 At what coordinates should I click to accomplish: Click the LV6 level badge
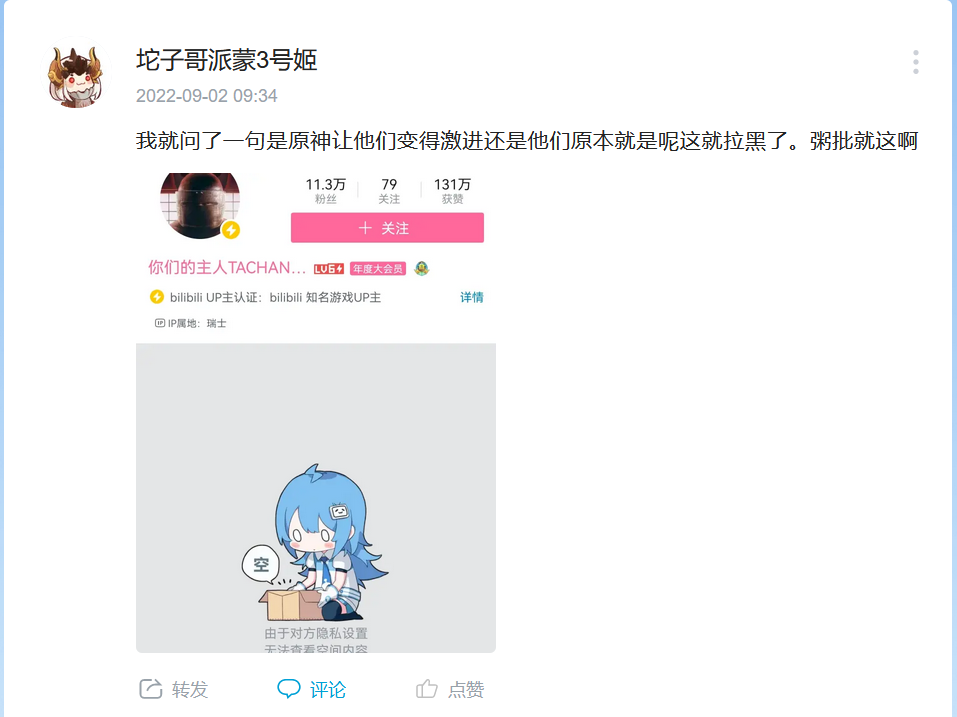point(329,268)
